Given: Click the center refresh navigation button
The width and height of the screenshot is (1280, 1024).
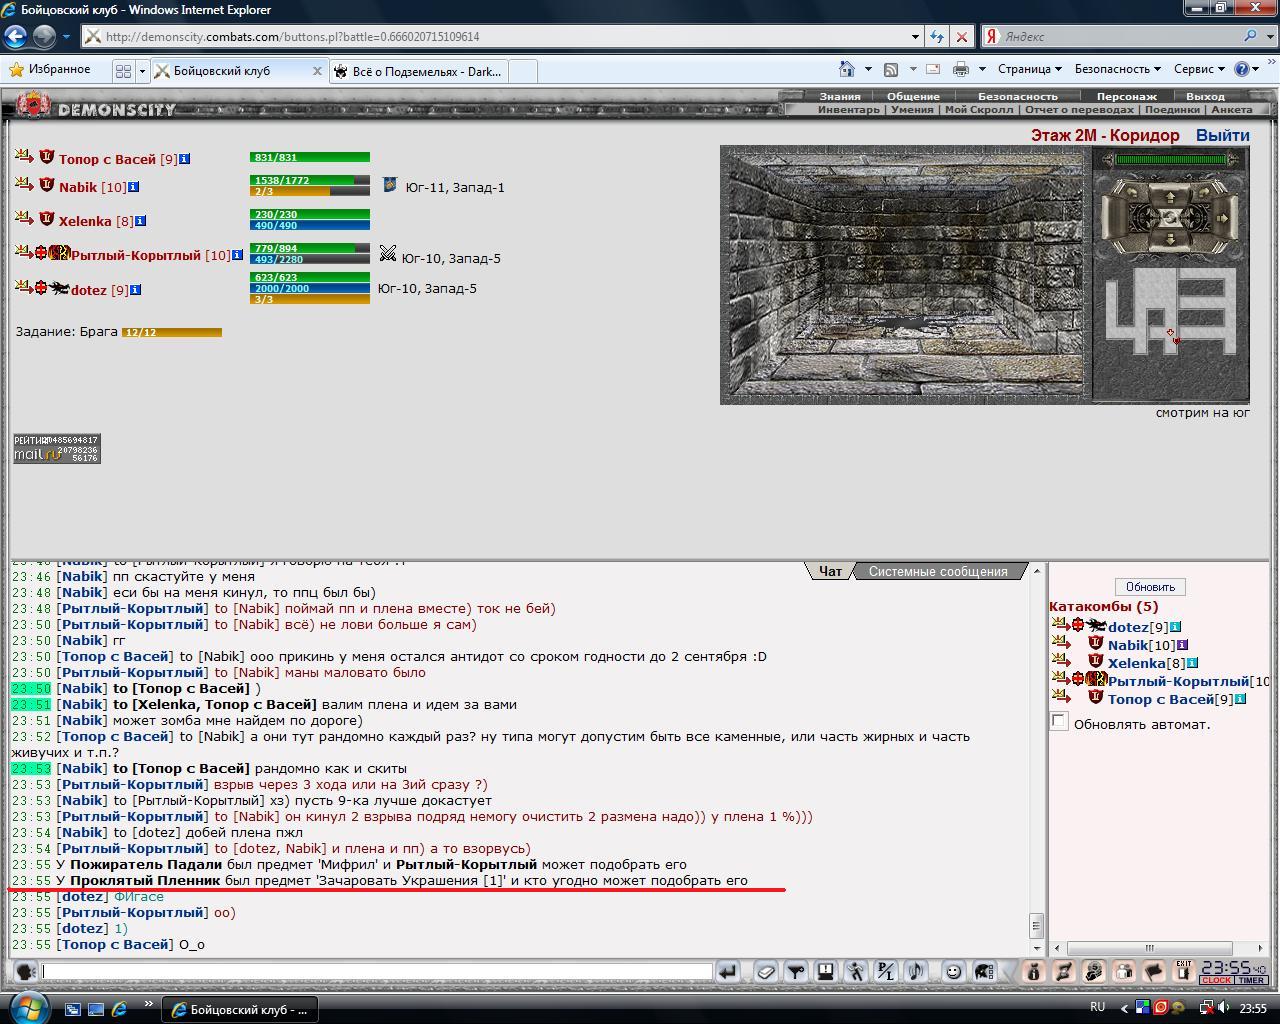Looking at the screenshot, I should click(x=1170, y=218).
